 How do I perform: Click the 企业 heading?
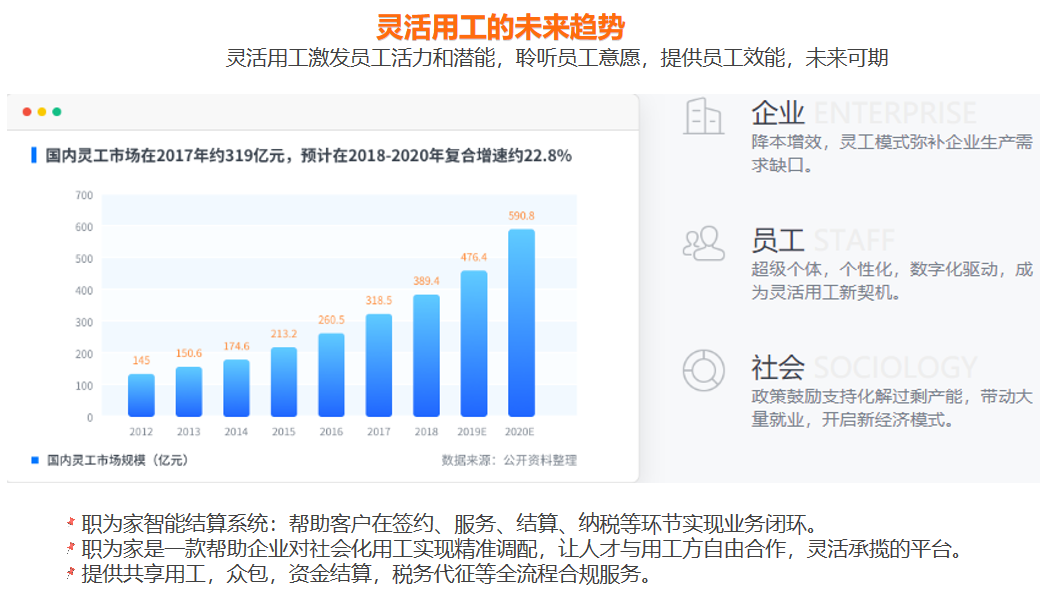click(777, 112)
